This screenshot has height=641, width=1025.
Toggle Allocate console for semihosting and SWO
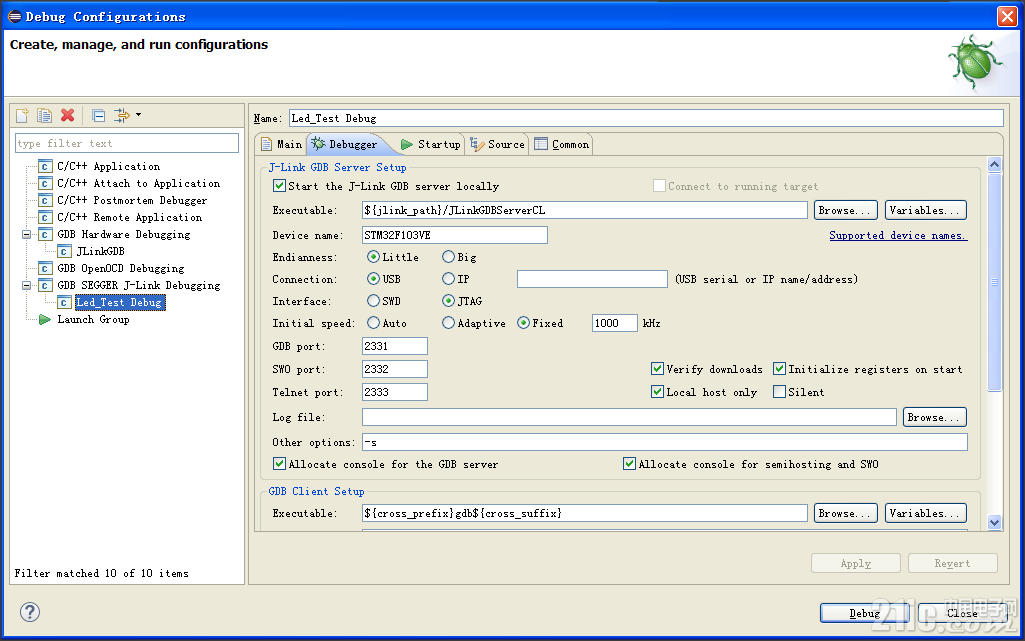click(630, 464)
